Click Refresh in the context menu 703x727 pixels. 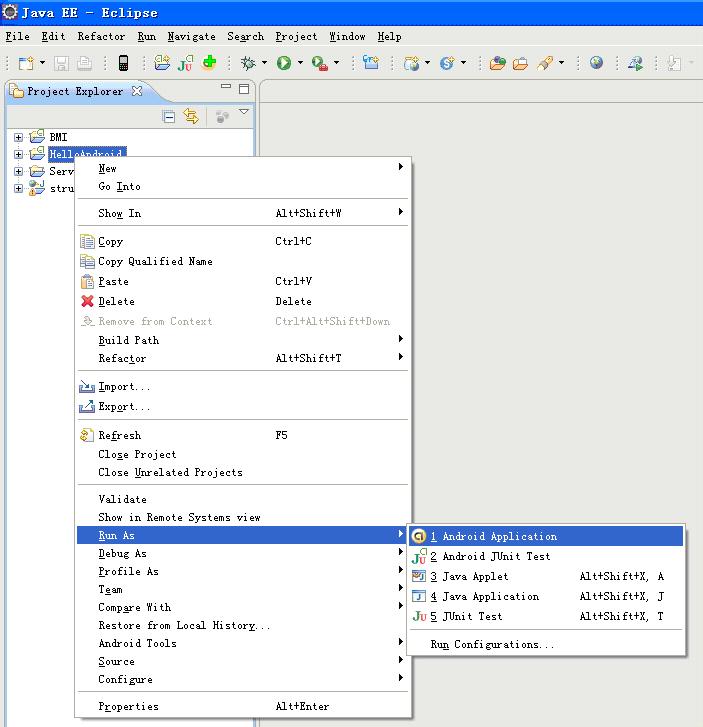tap(119, 436)
